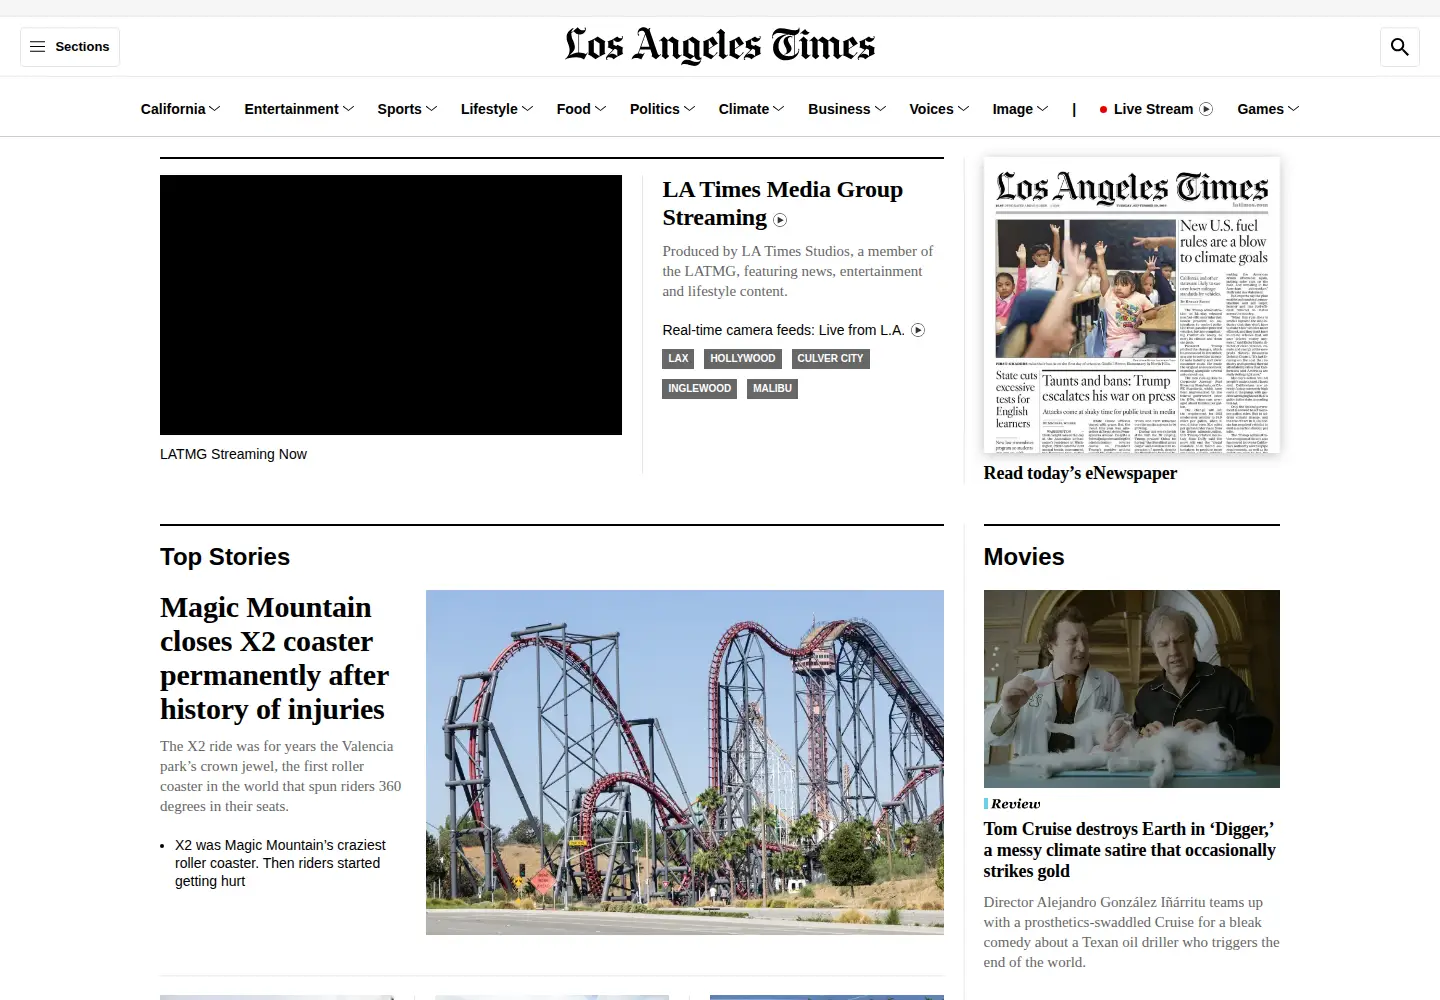
Task: Click the Digger movie review image
Action: point(1131,689)
